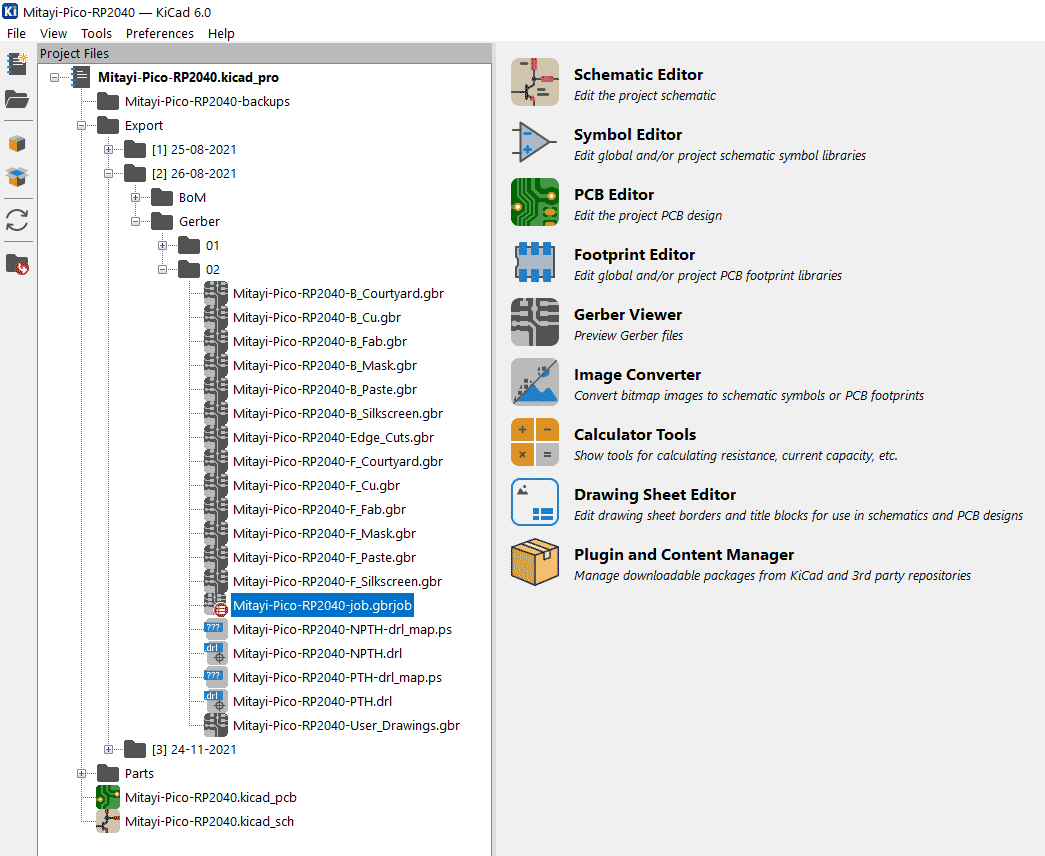Collapse the Gerber folder
The width and height of the screenshot is (1045, 856).
pyautogui.click(x=135, y=221)
